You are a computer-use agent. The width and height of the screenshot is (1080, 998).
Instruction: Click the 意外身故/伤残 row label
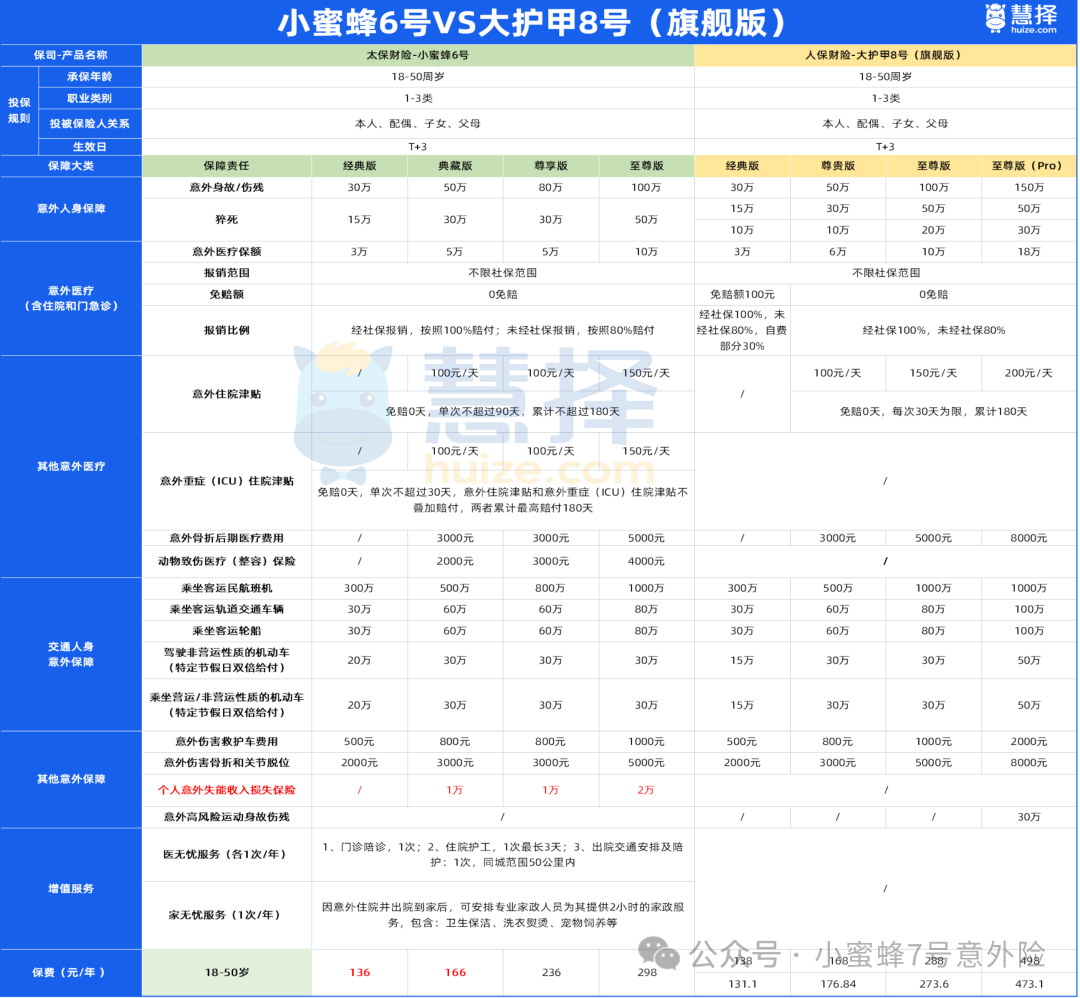(x=227, y=187)
